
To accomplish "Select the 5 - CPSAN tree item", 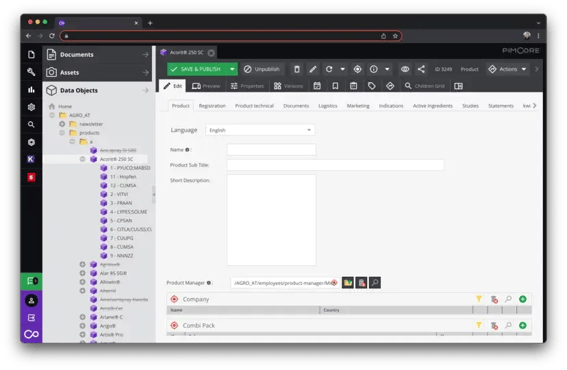I will pyautogui.click(x=121, y=221).
